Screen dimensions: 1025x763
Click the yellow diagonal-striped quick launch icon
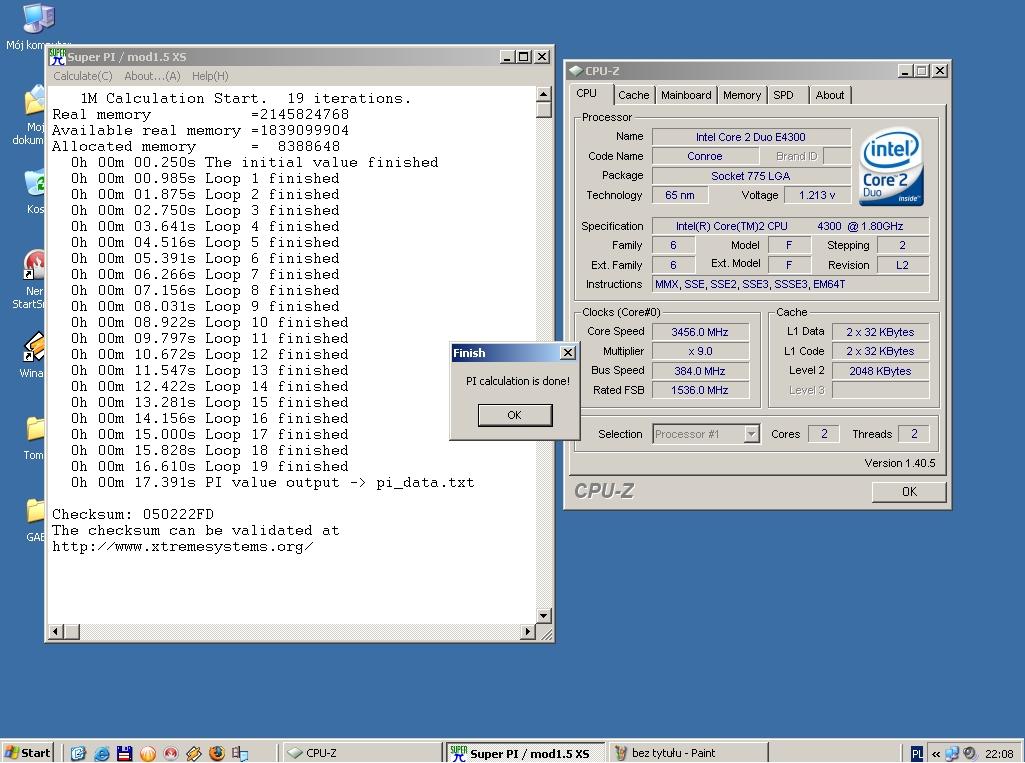[x=193, y=753]
